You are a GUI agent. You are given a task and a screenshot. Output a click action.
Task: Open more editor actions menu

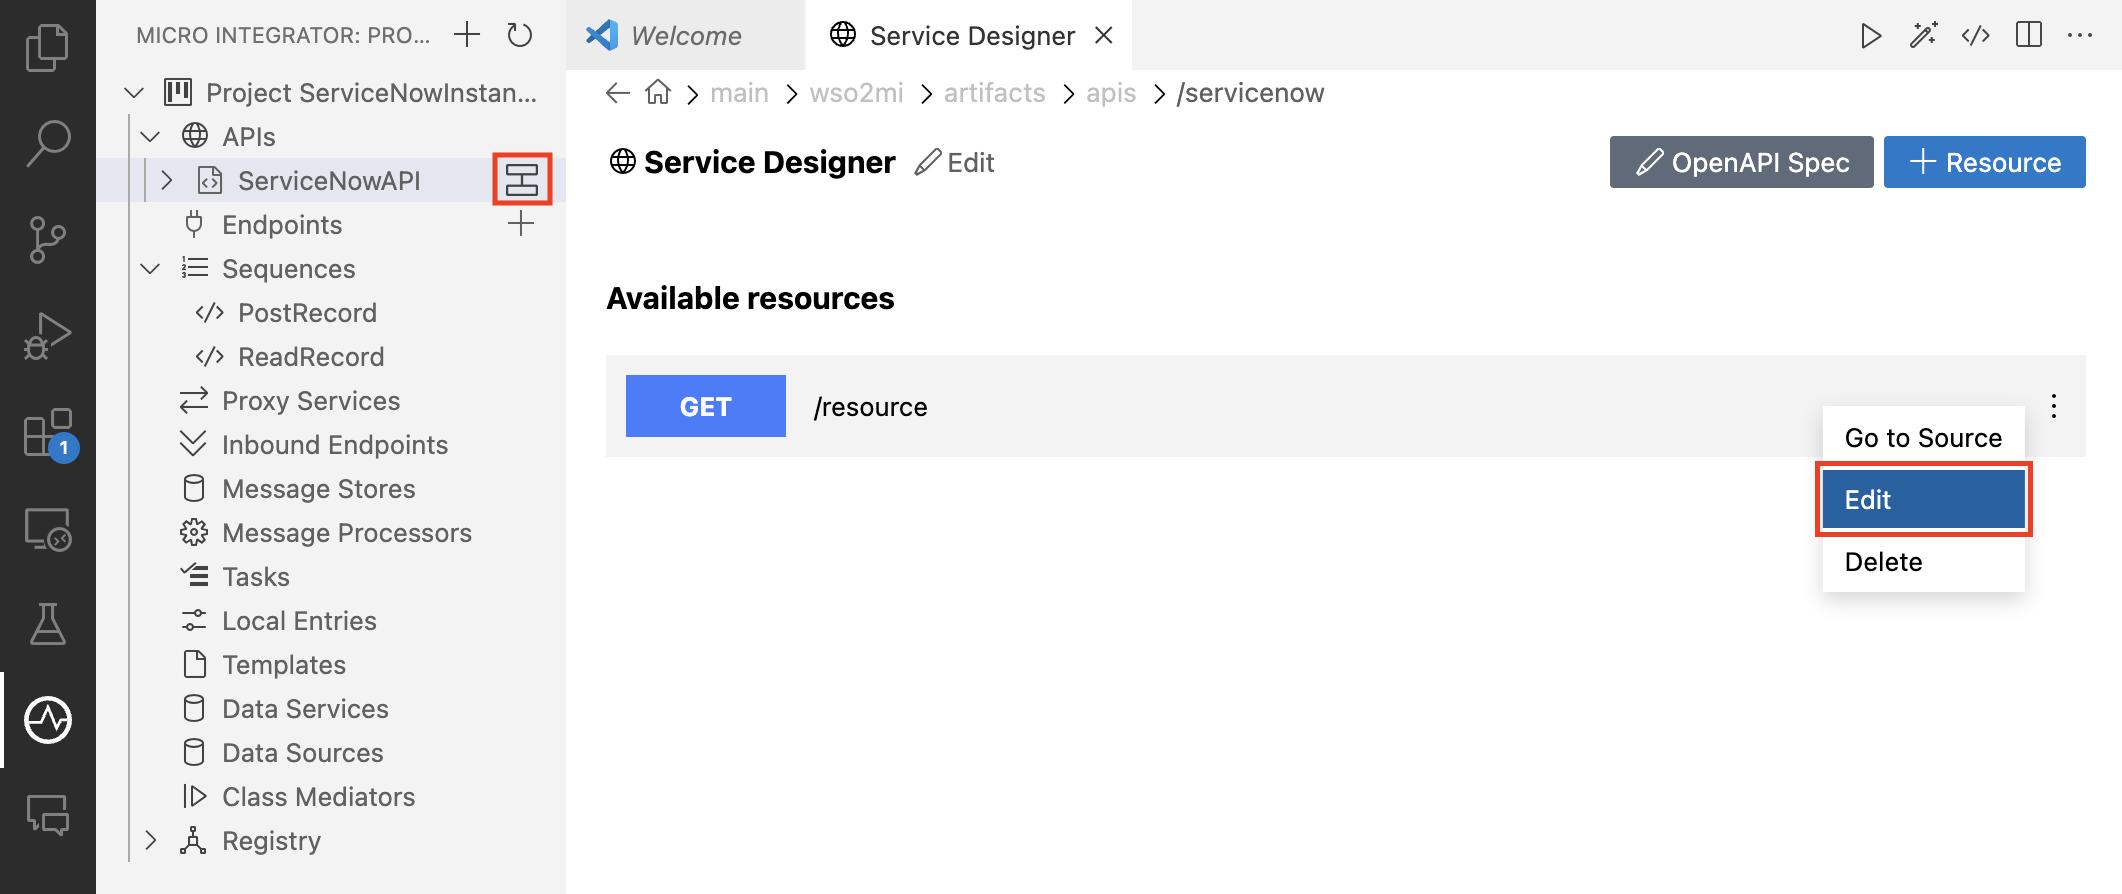2080,36
